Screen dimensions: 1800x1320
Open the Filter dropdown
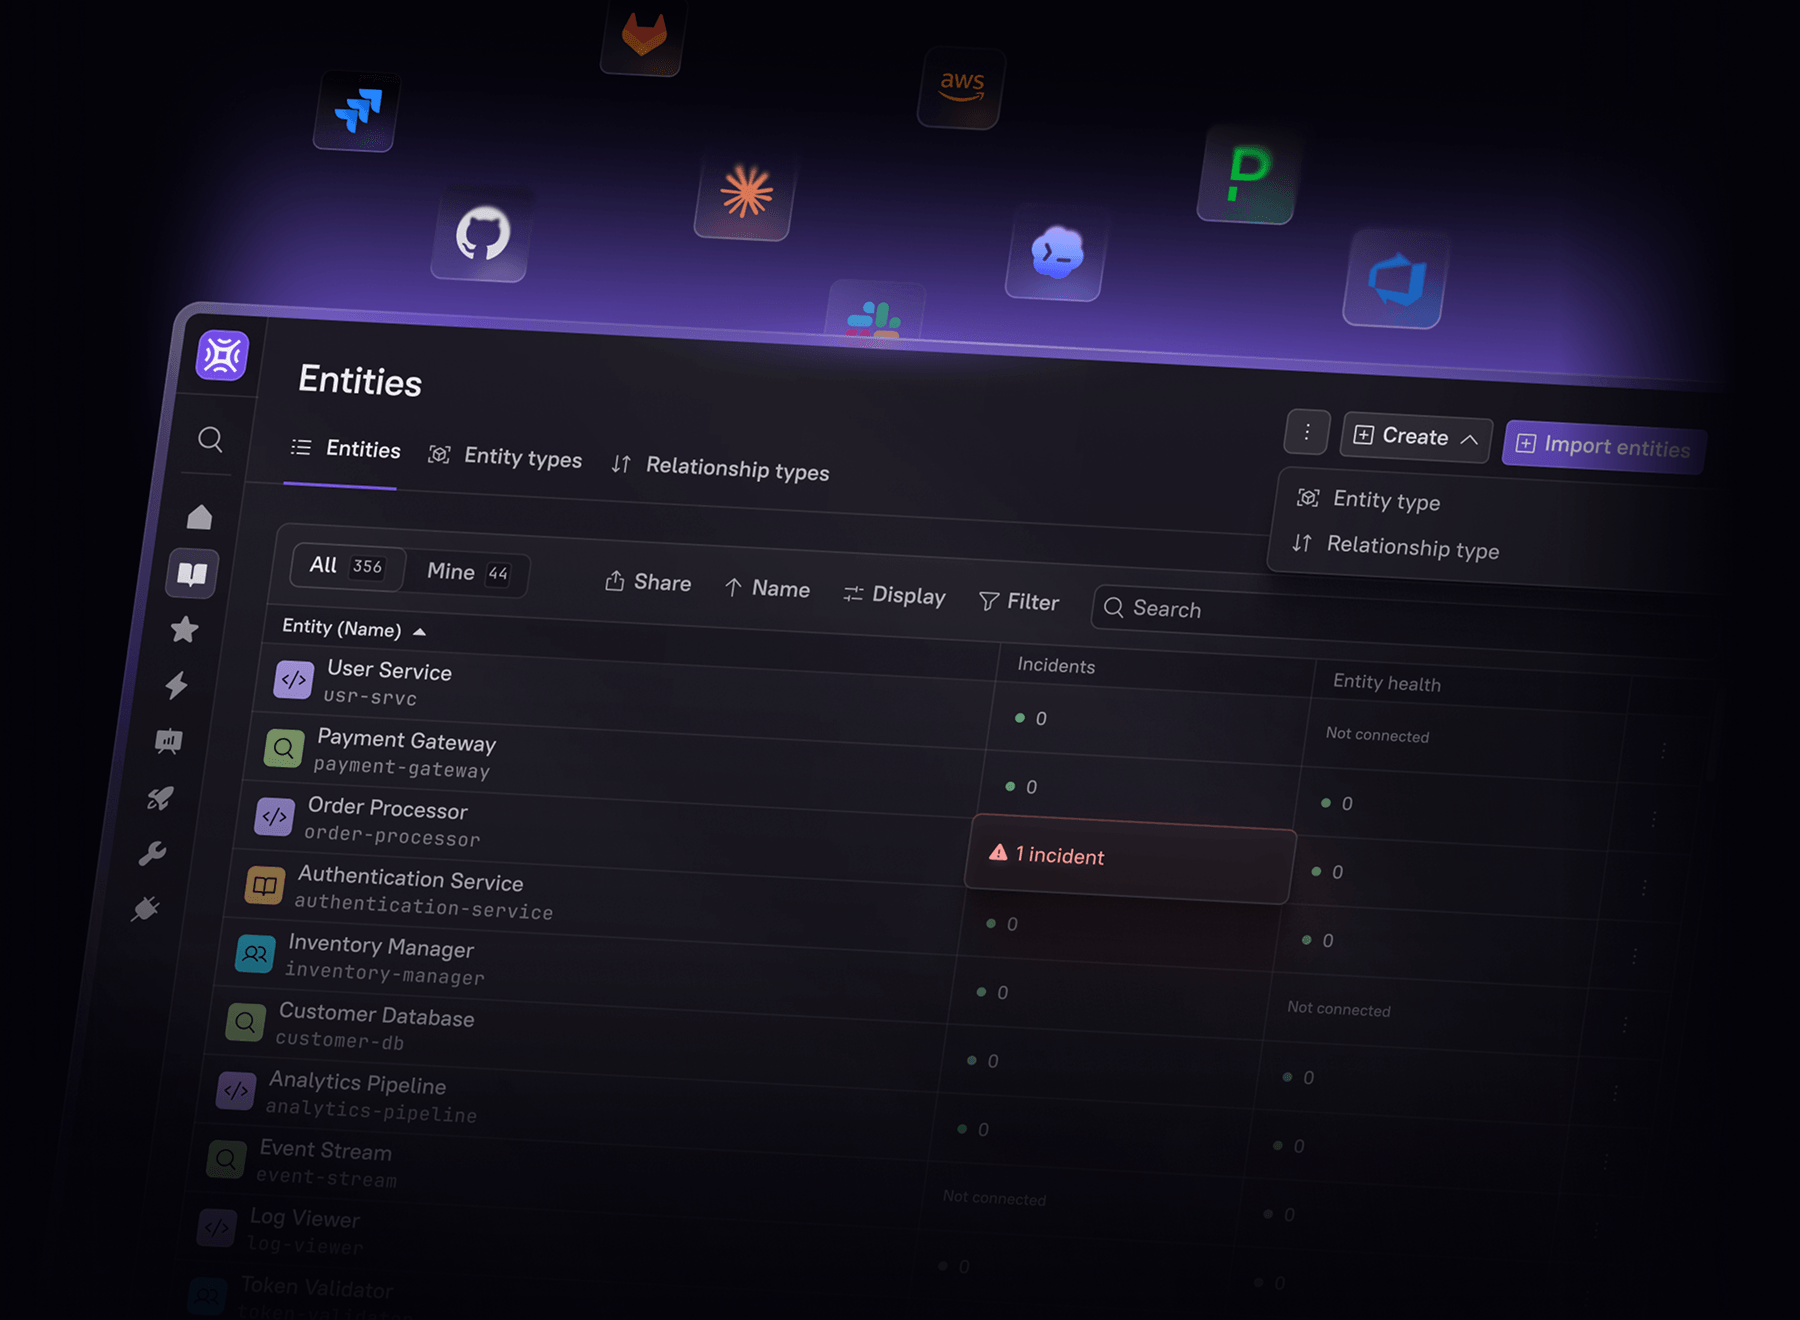click(x=1019, y=601)
